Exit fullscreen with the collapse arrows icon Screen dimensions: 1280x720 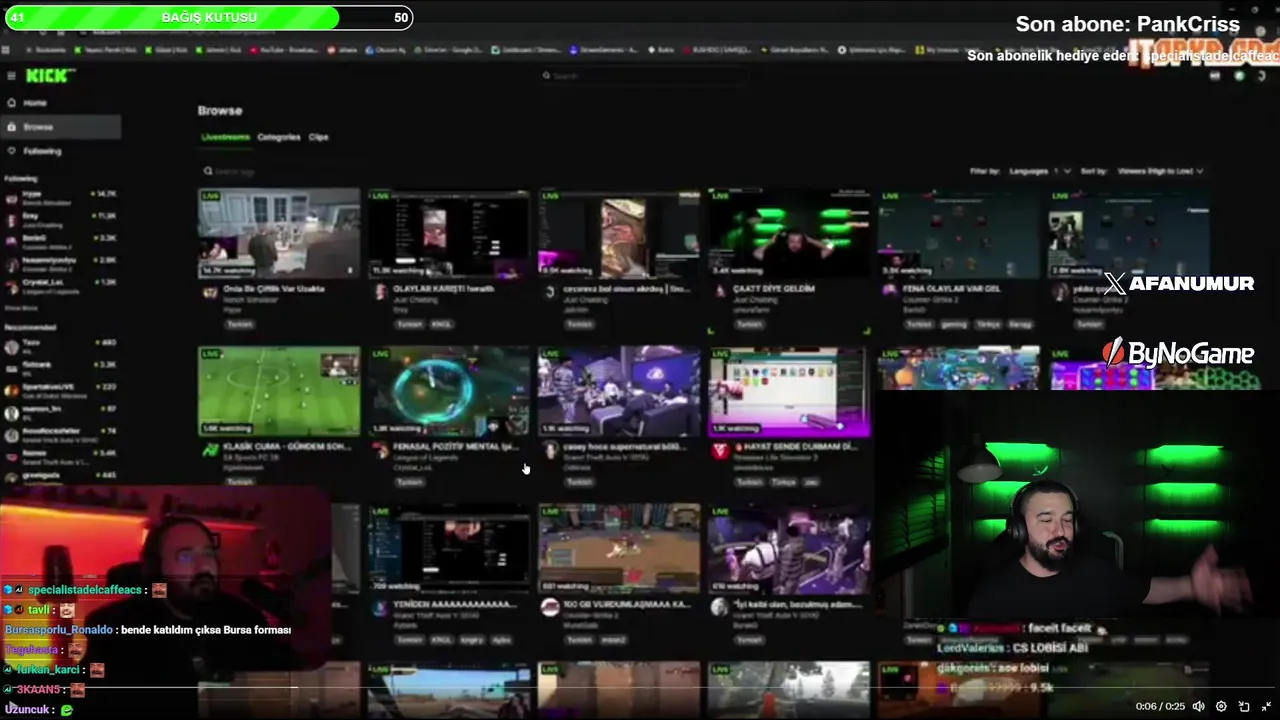(x=1266, y=706)
